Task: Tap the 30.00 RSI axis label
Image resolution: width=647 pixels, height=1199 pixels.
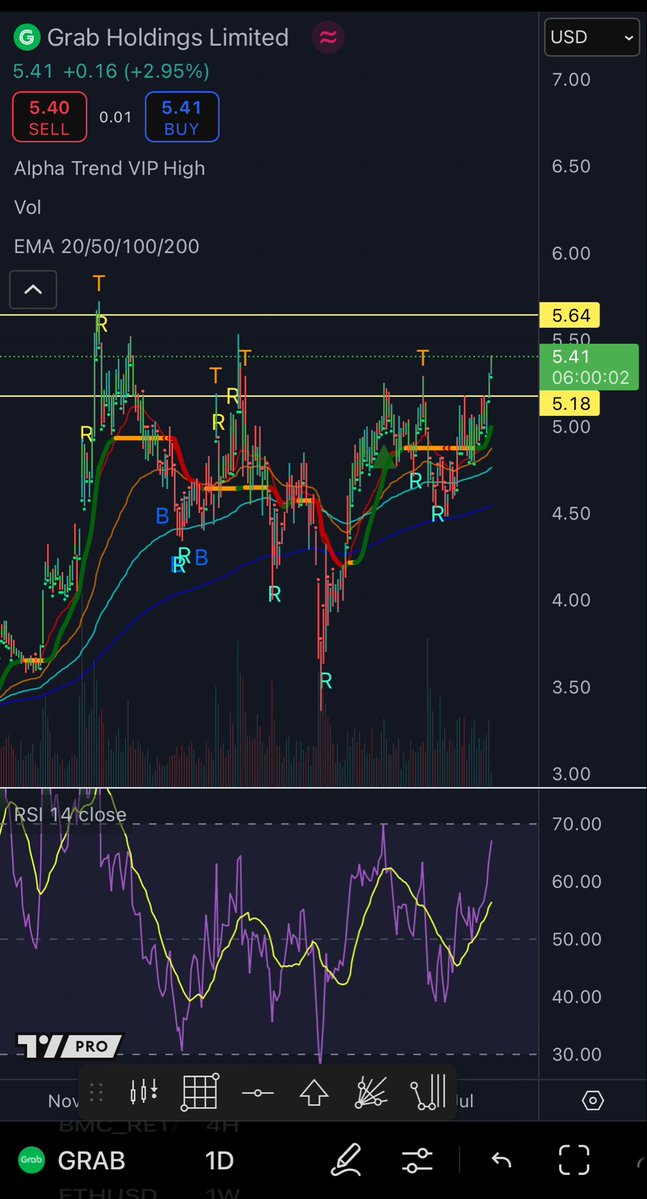Action: point(576,1054)
